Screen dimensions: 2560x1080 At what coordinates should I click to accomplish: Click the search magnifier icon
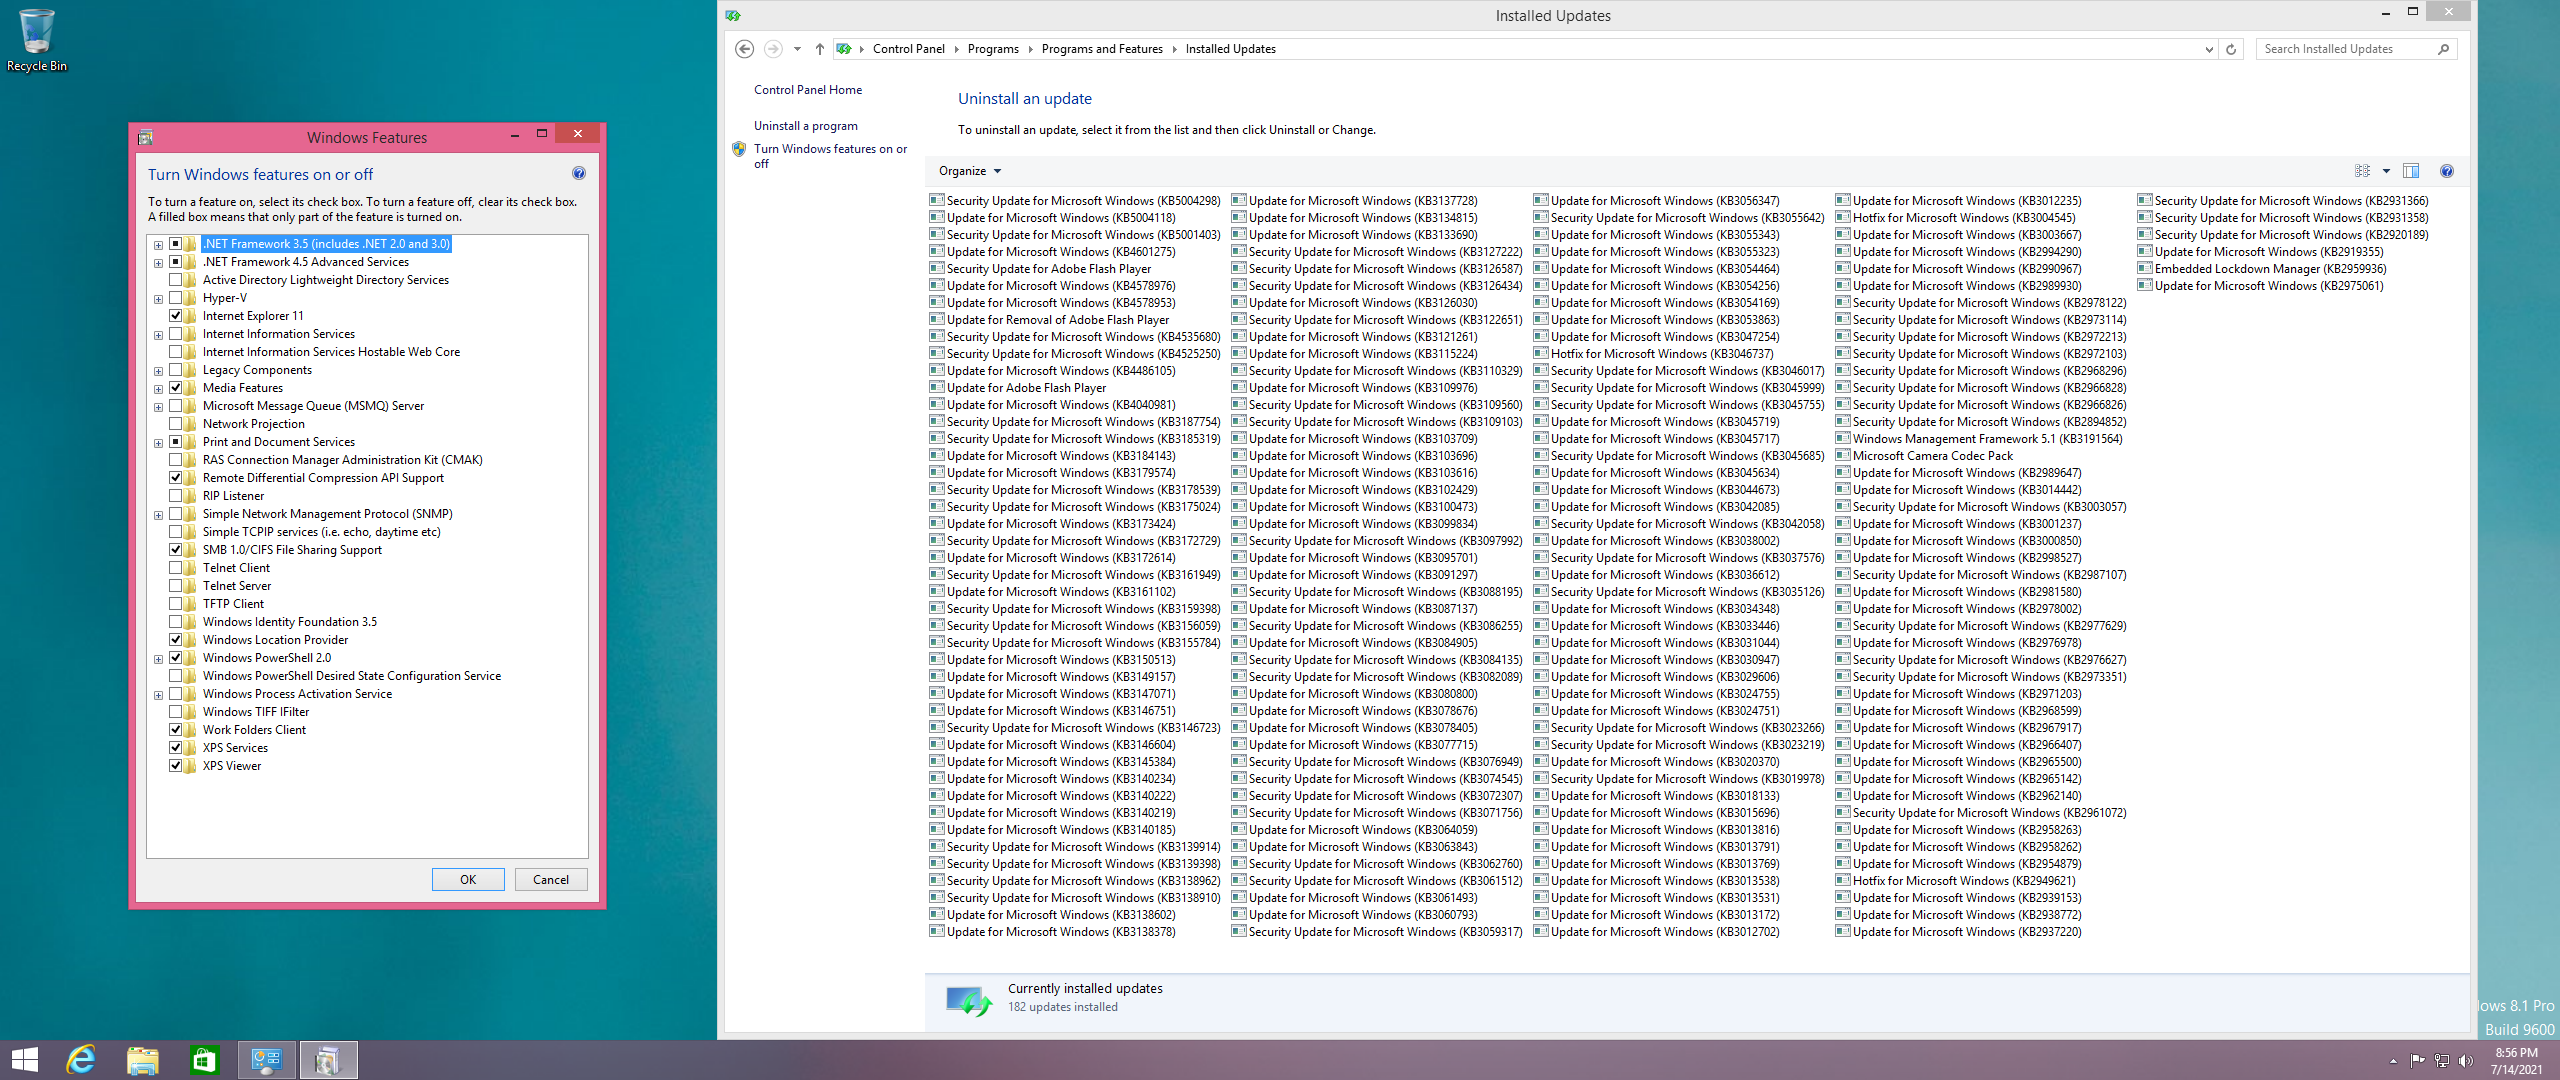click(2443, 49)
